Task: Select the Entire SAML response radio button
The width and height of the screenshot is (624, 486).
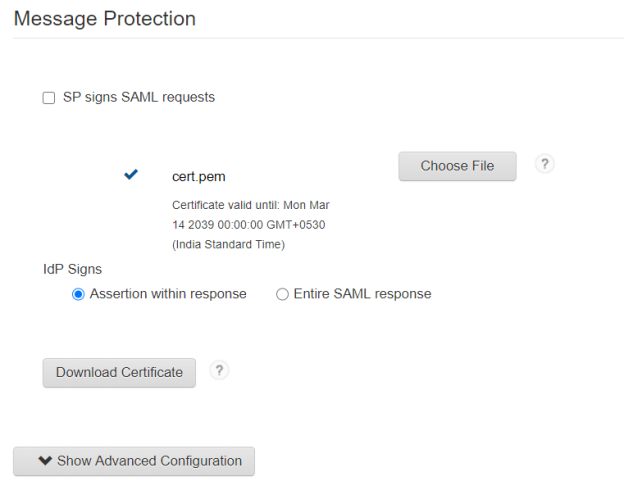Action: (282, 295)
